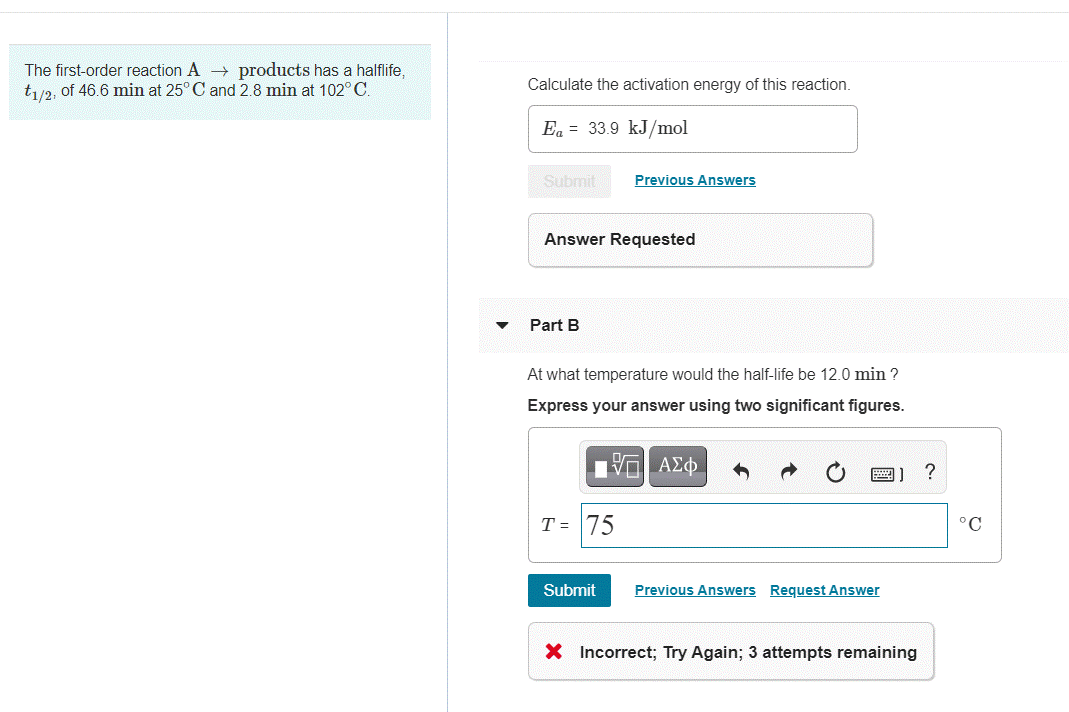
Task: Submit the Part B temperature answer
Action: pos(569,590)
